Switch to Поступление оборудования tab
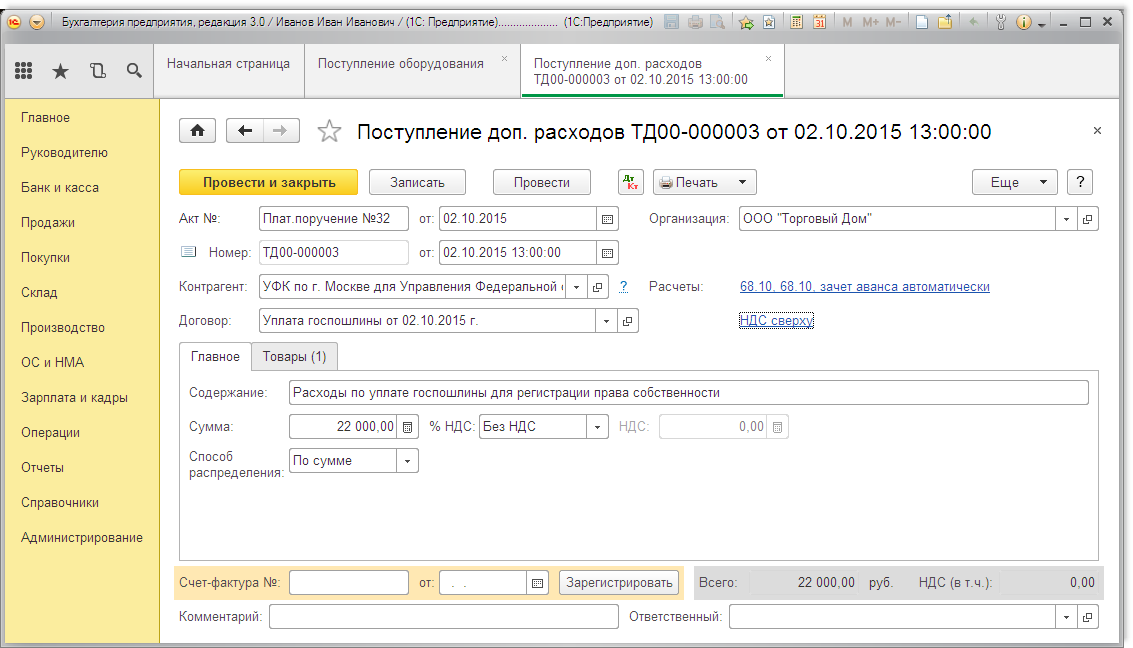This screenshot has width=1133, height=648. click(x=400, y=64)
